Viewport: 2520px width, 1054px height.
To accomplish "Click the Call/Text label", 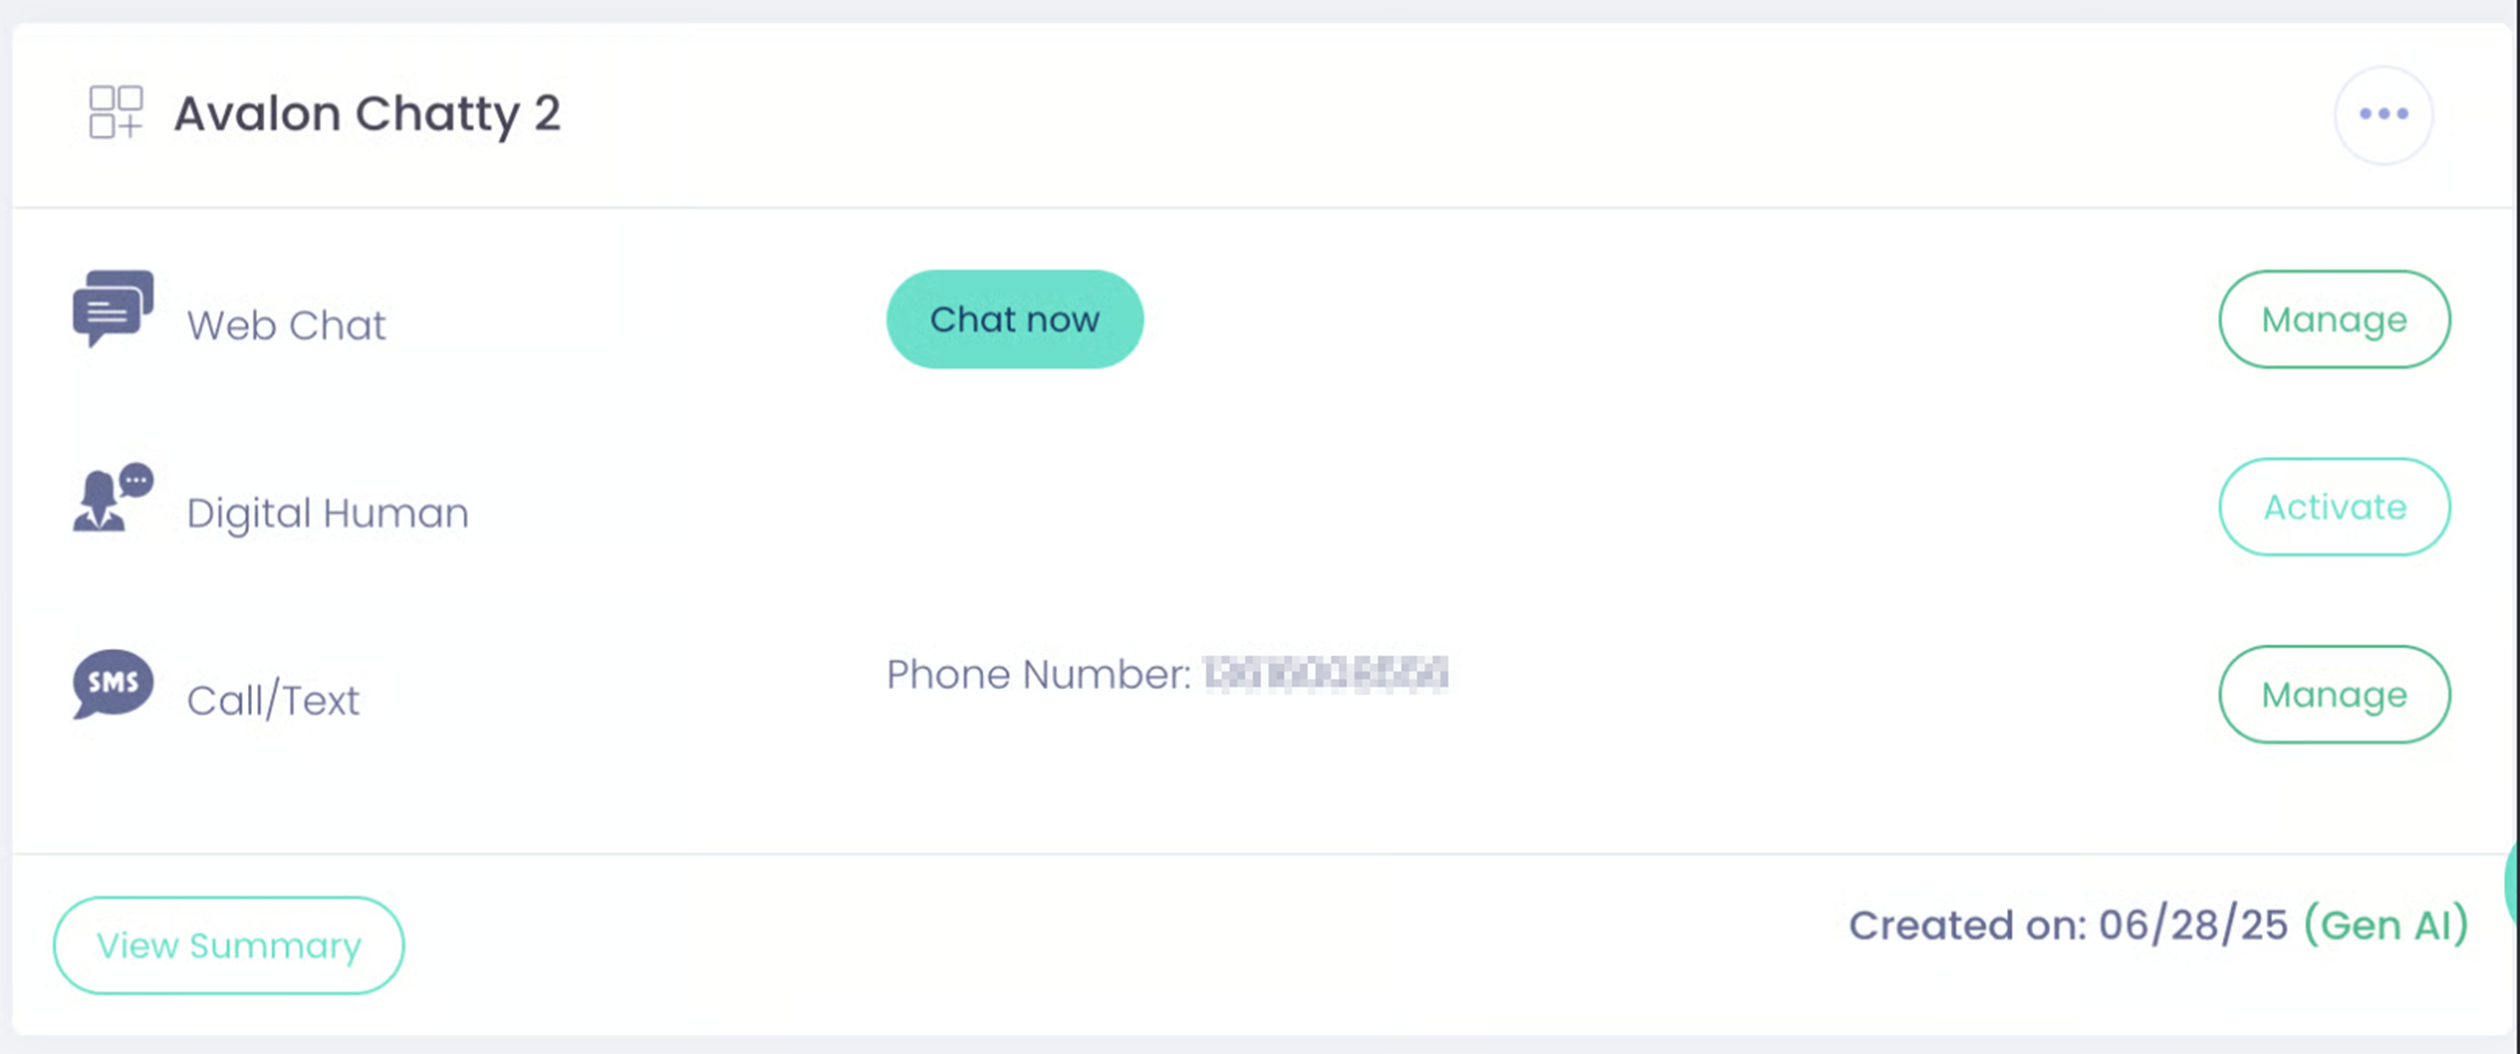I will coord(273,700).
